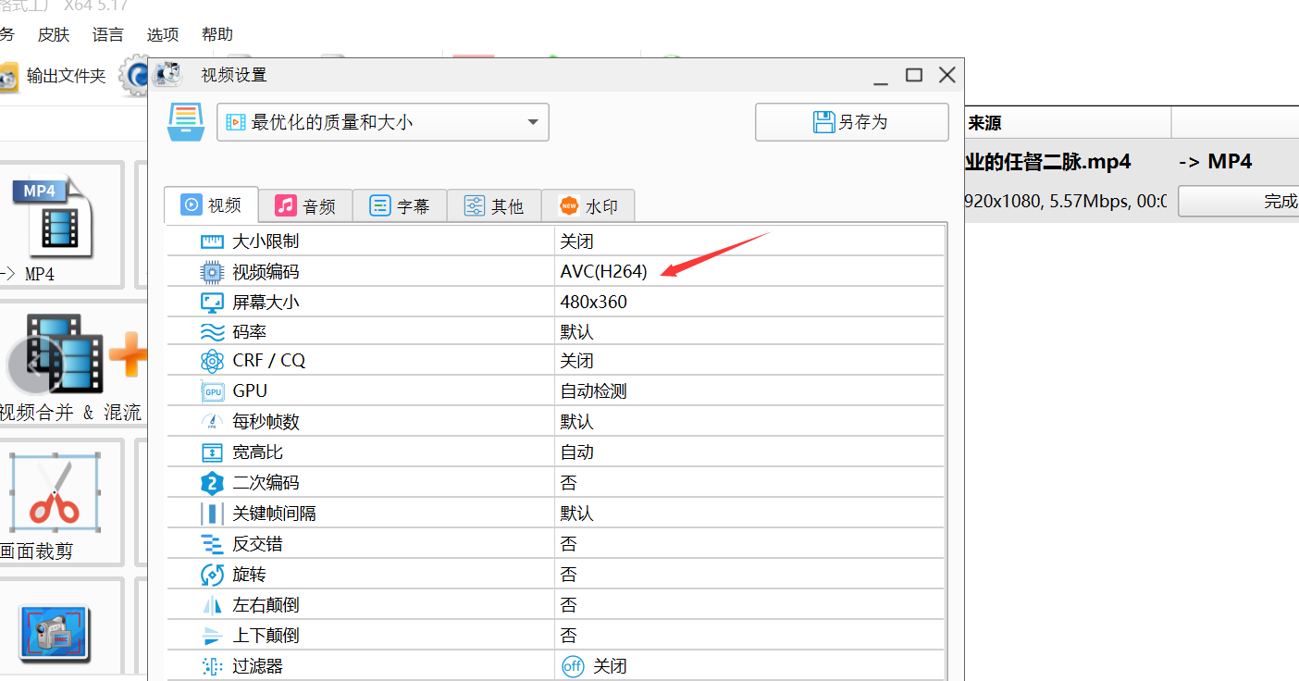Screen dimensions: 1299x681
Task: Click the 旋转 rotate icon
Action: pyautogui.click(x=212, y=575)
